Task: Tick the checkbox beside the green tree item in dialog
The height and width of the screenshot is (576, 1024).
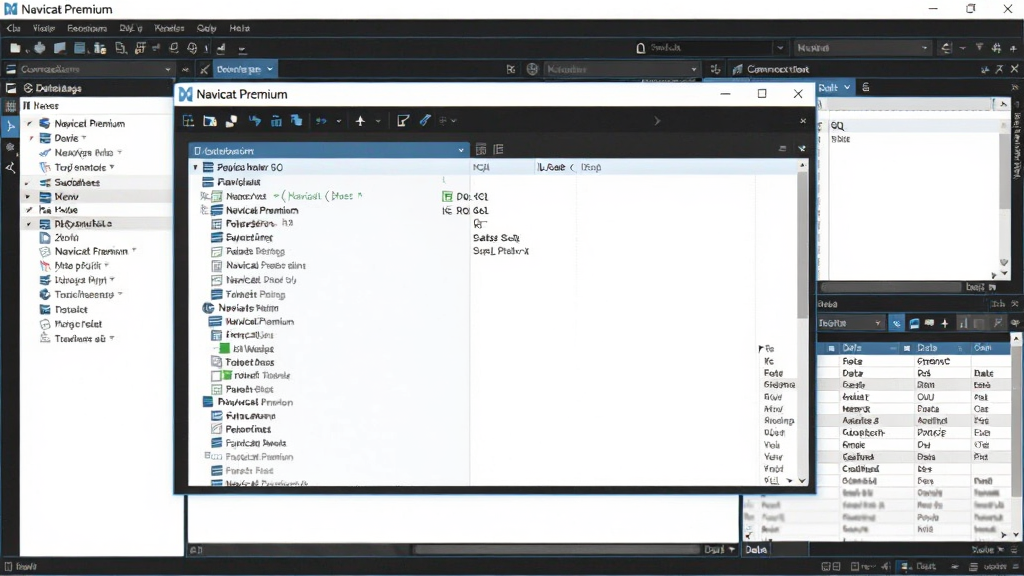Action: click(216, 376)
